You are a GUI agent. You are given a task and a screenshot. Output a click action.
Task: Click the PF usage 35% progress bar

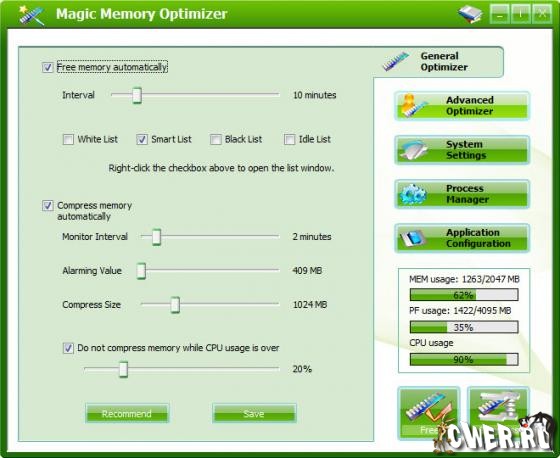click(x=464, y=327)
